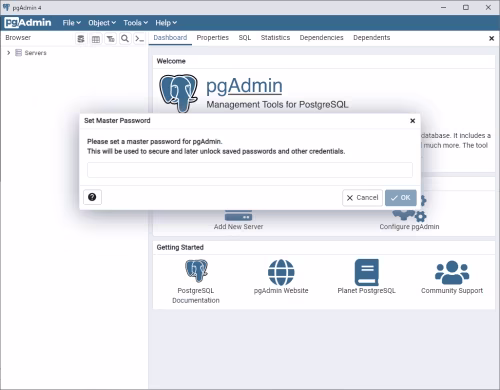The height and width of the screenshot is (390, 500).
Task: Click the View Data grid icon
Action: click(96, 39)
